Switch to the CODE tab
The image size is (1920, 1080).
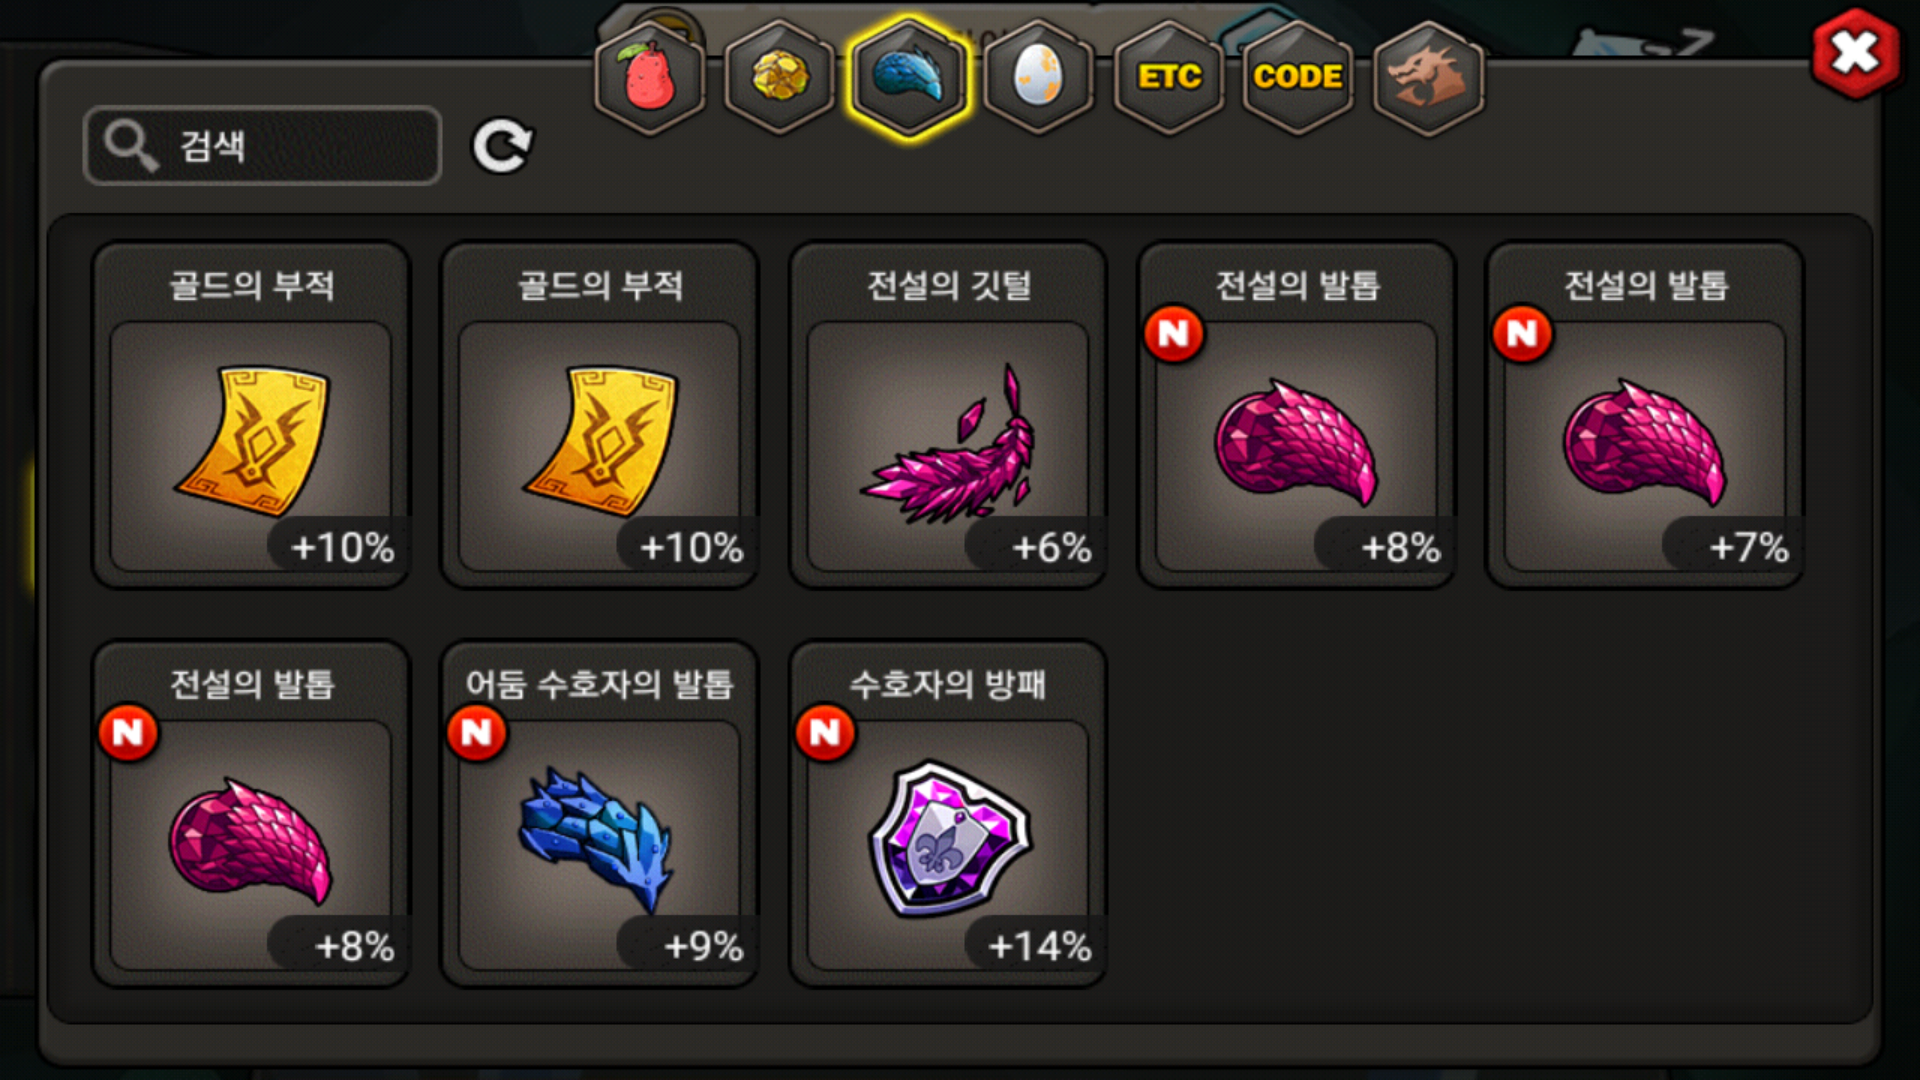pyautogui.click(x=1298, y=78)
